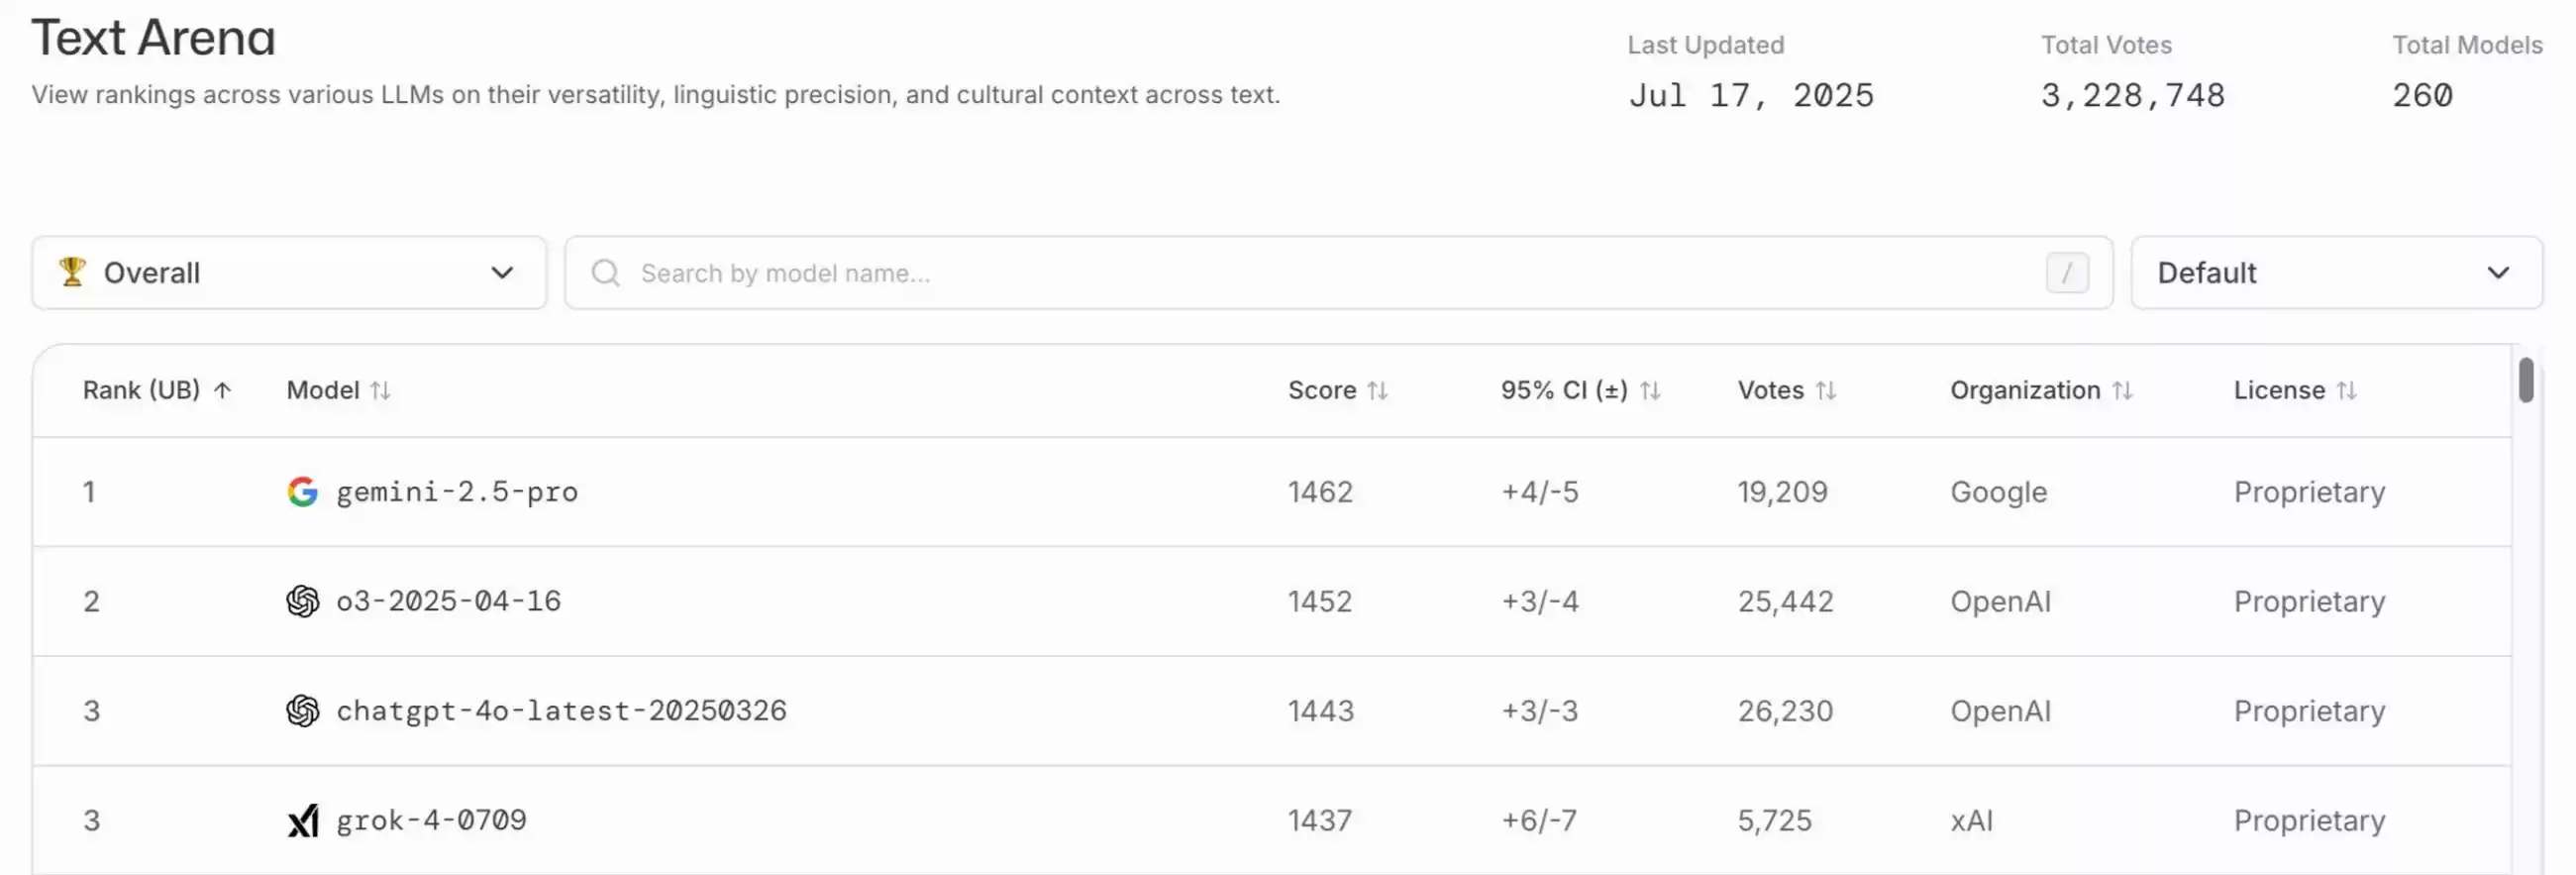Sort table by Votes column arrows
The height and width of the screenshot is (875, 2576).
coord(1825,390)
